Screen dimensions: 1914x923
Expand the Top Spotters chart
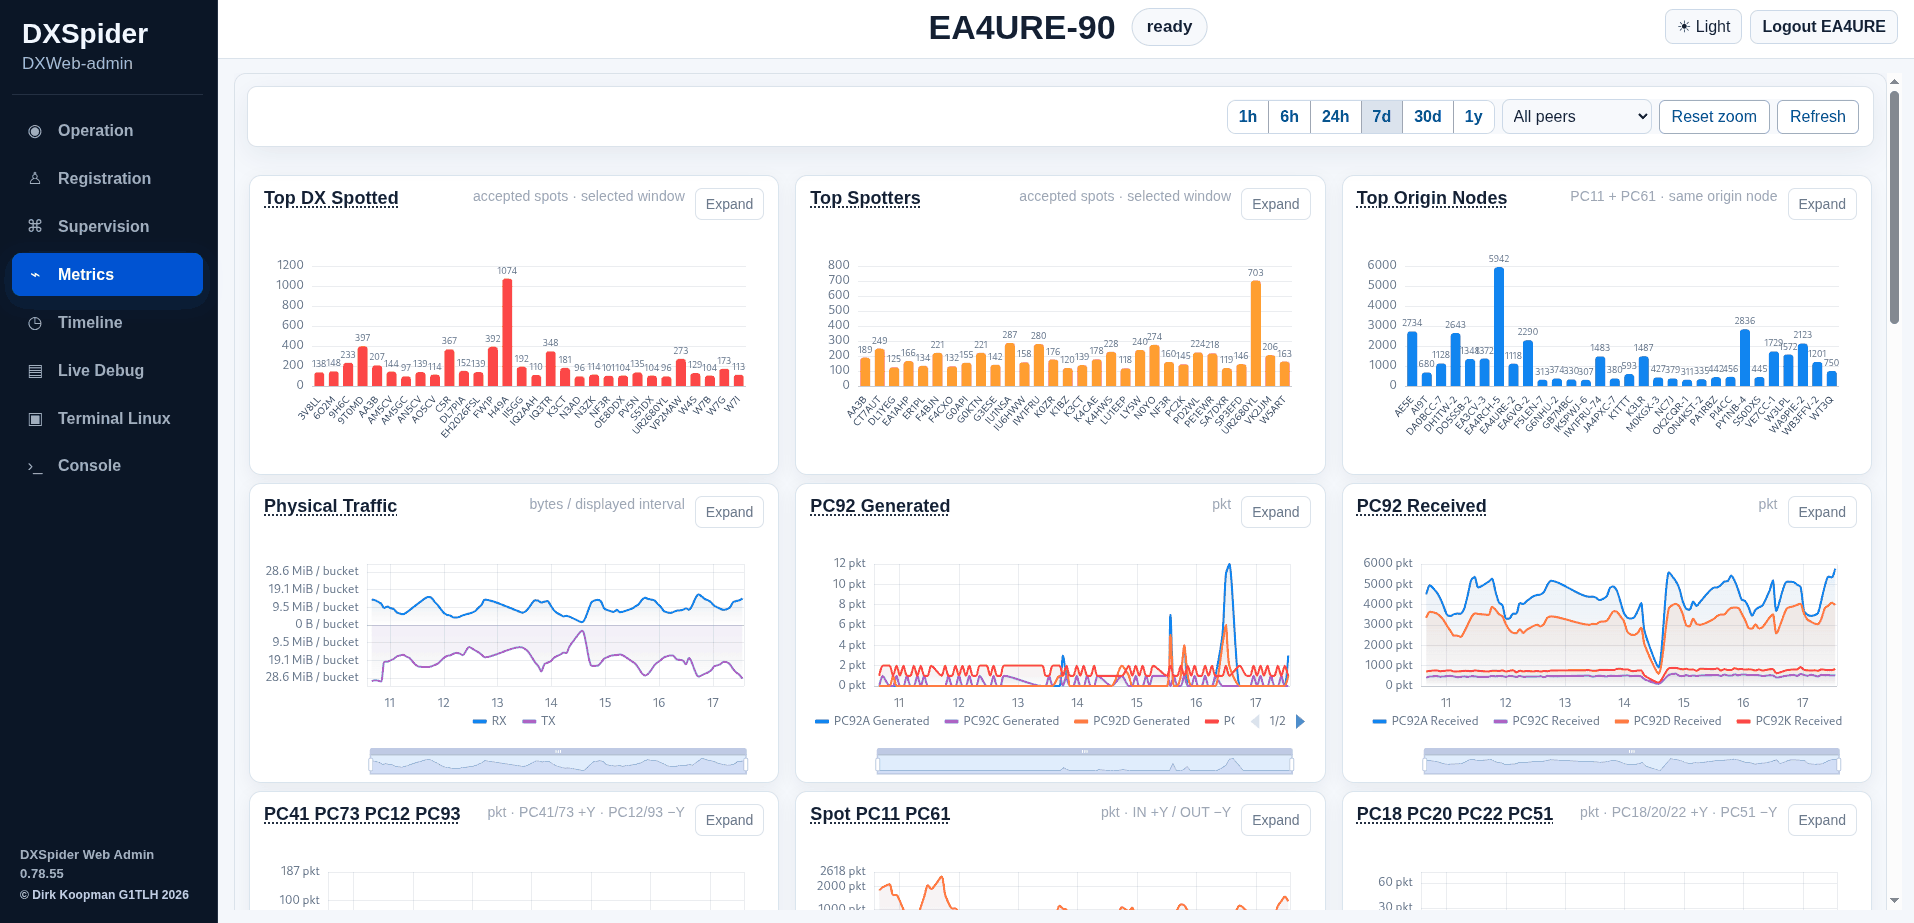tap(1275, 204)
